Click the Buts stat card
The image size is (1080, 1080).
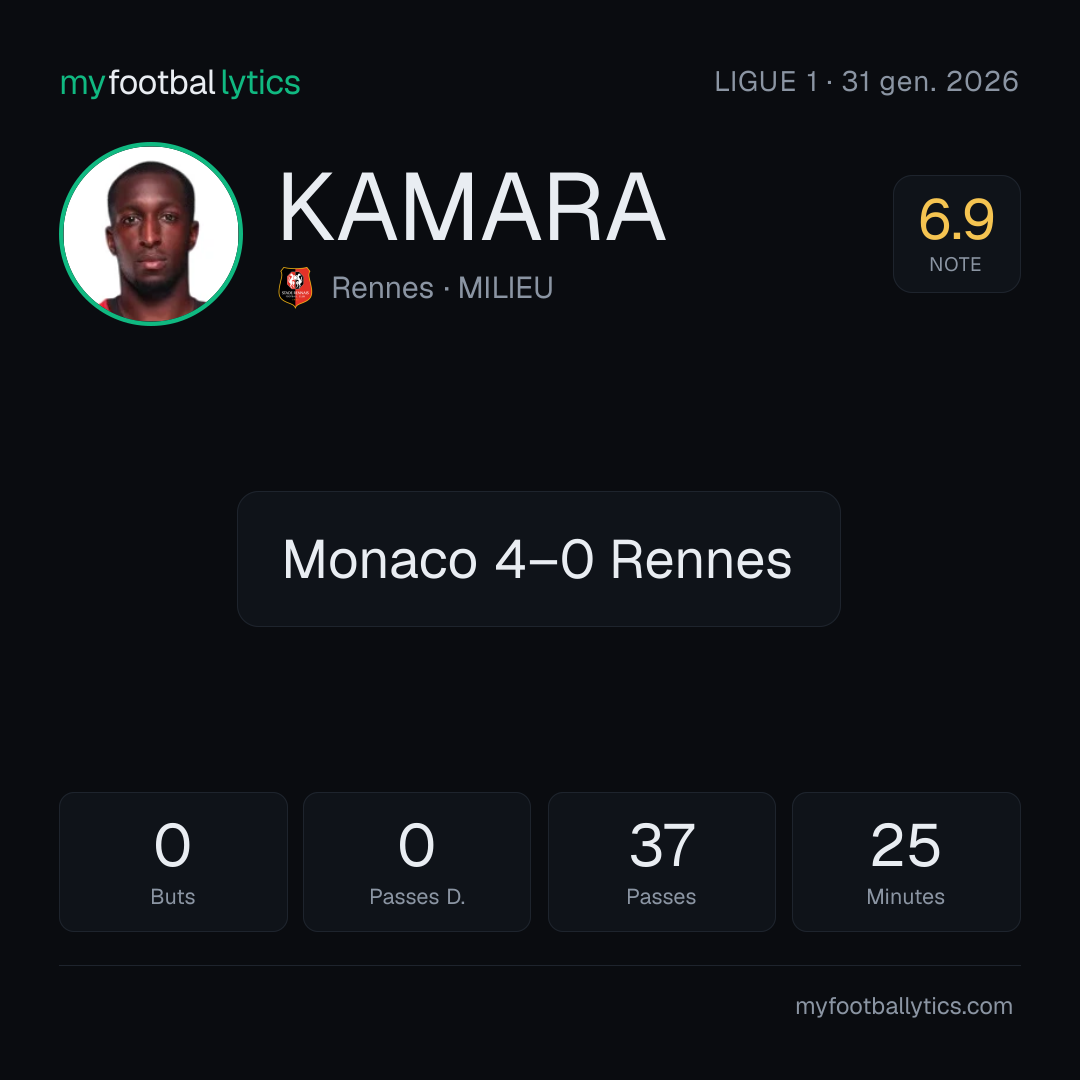pyautogui.click(x=173, y=862)
